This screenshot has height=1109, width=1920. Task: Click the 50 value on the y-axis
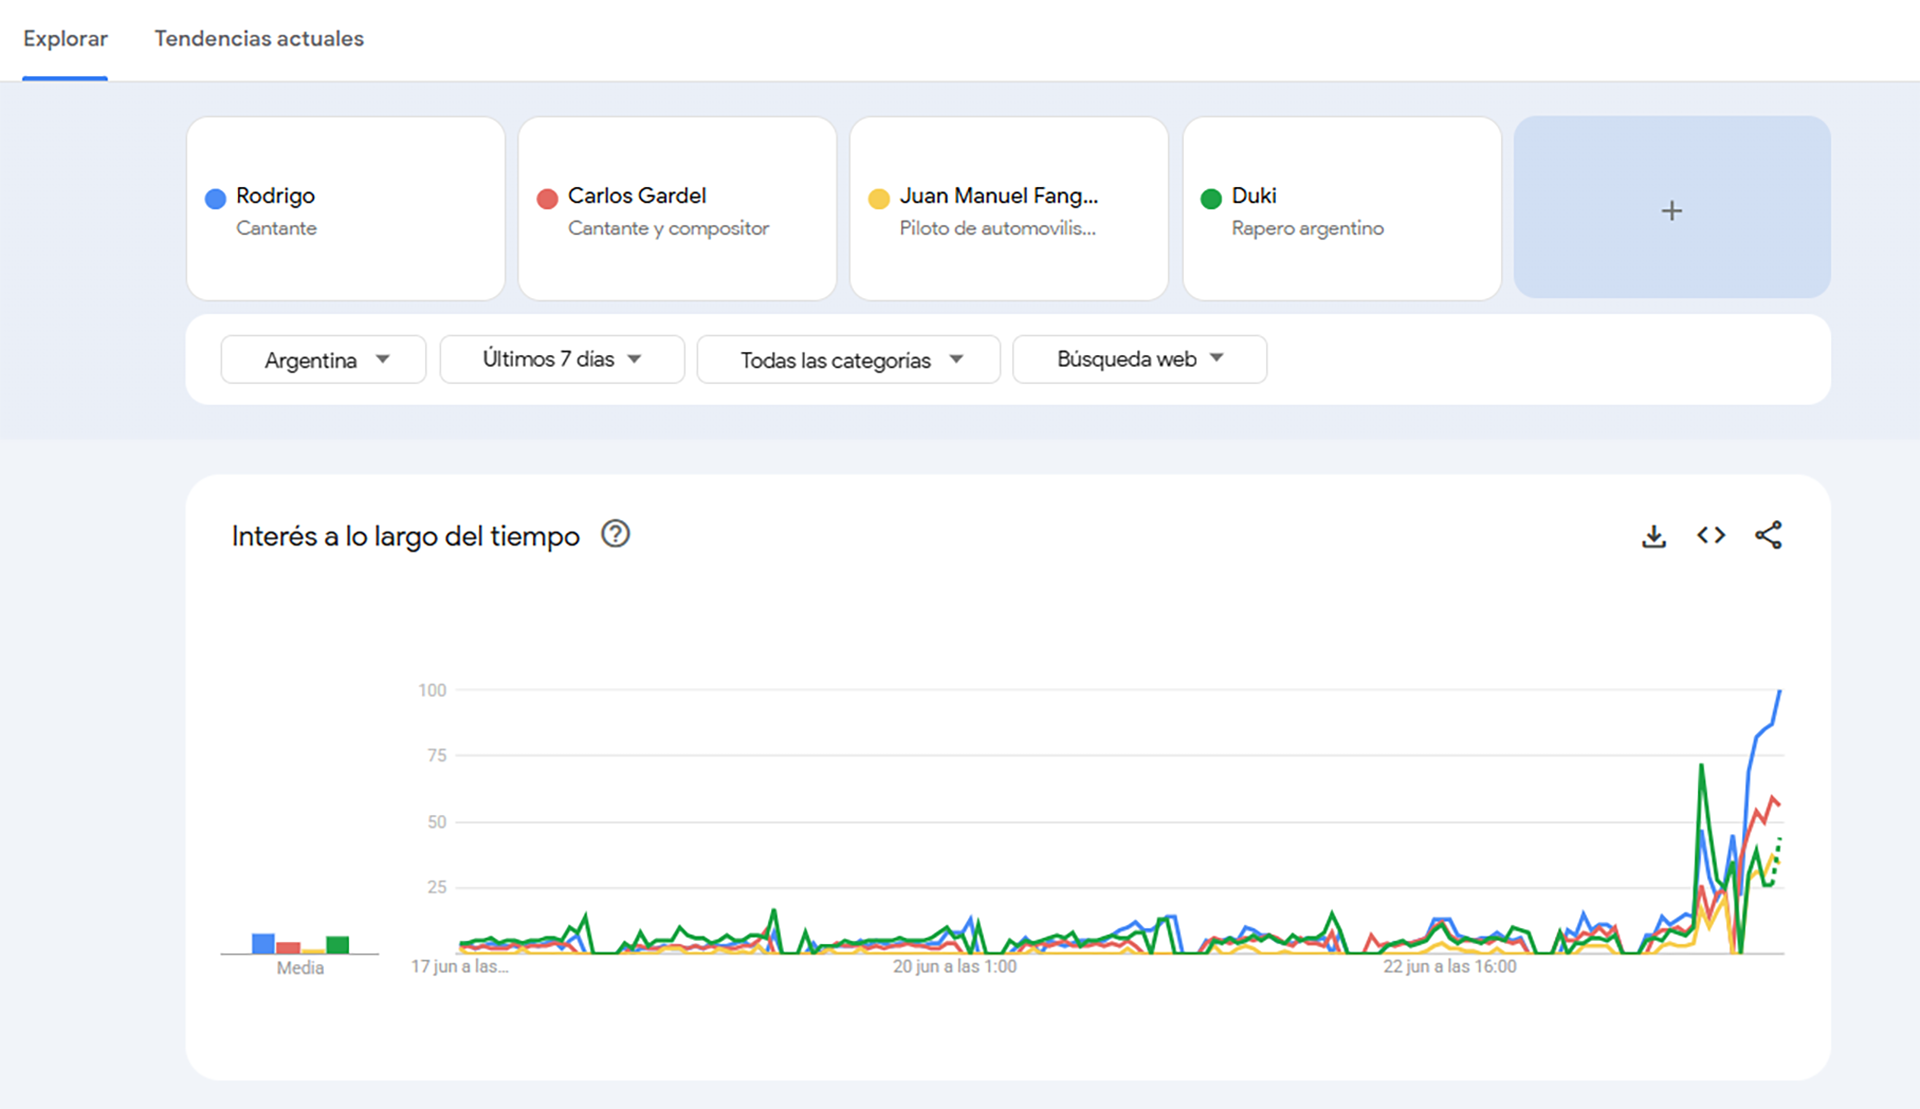[x=437, y=822]
